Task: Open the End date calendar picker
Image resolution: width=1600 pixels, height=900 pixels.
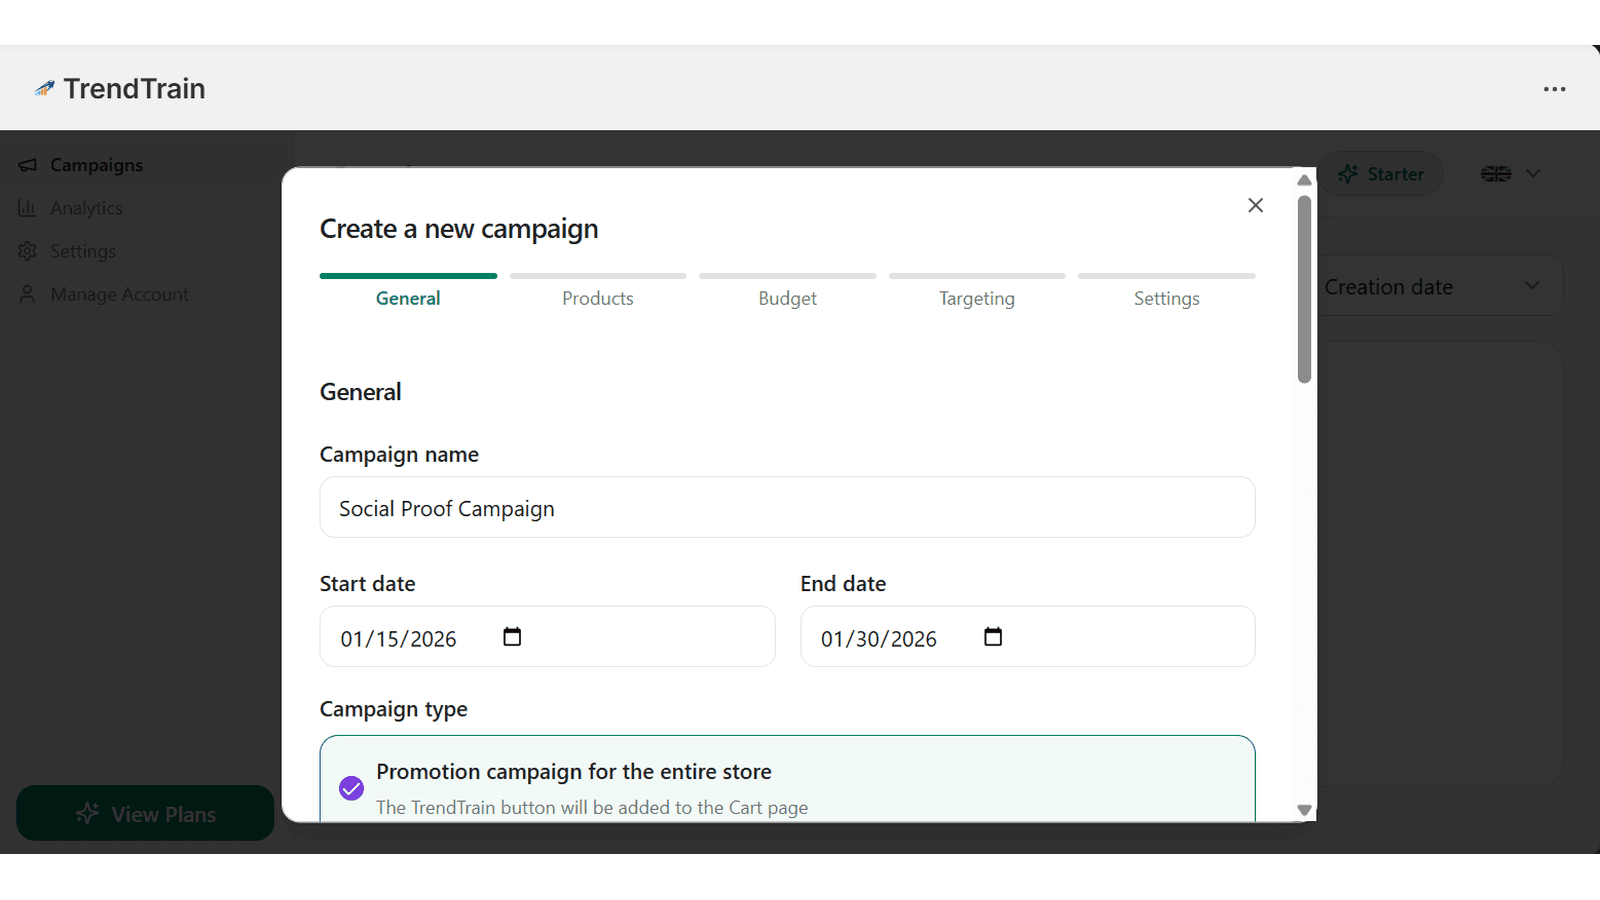Action: (x=993, y=636)
